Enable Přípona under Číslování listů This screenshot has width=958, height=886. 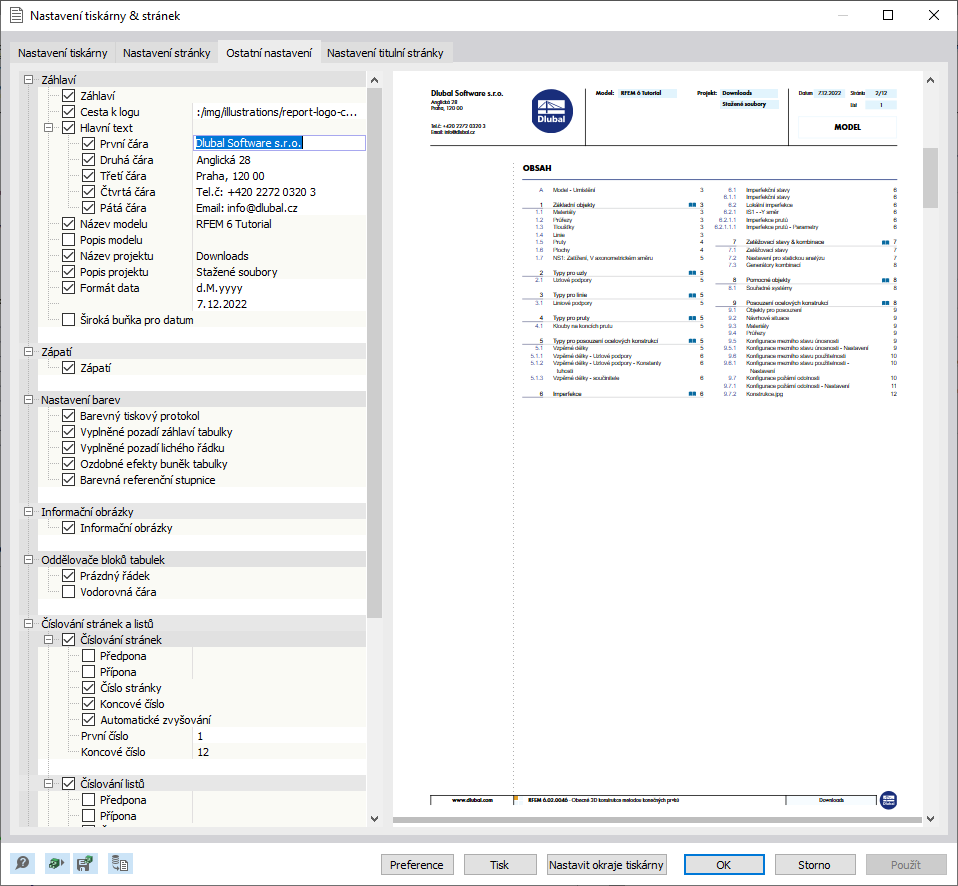coord(89,816)
